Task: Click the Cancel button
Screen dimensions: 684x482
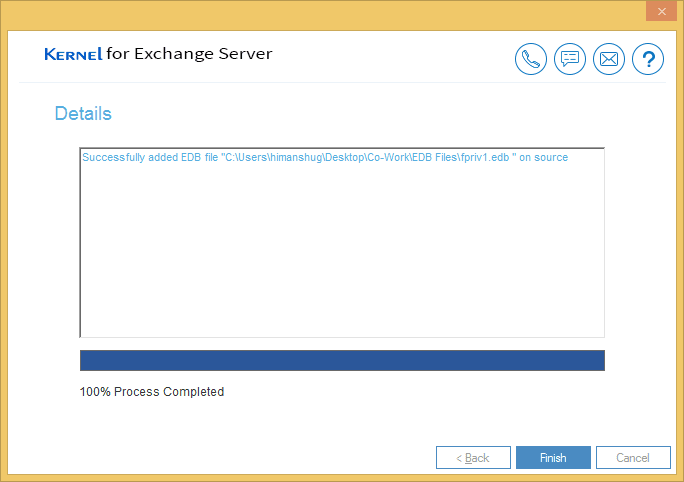Action: pos(633,458)
